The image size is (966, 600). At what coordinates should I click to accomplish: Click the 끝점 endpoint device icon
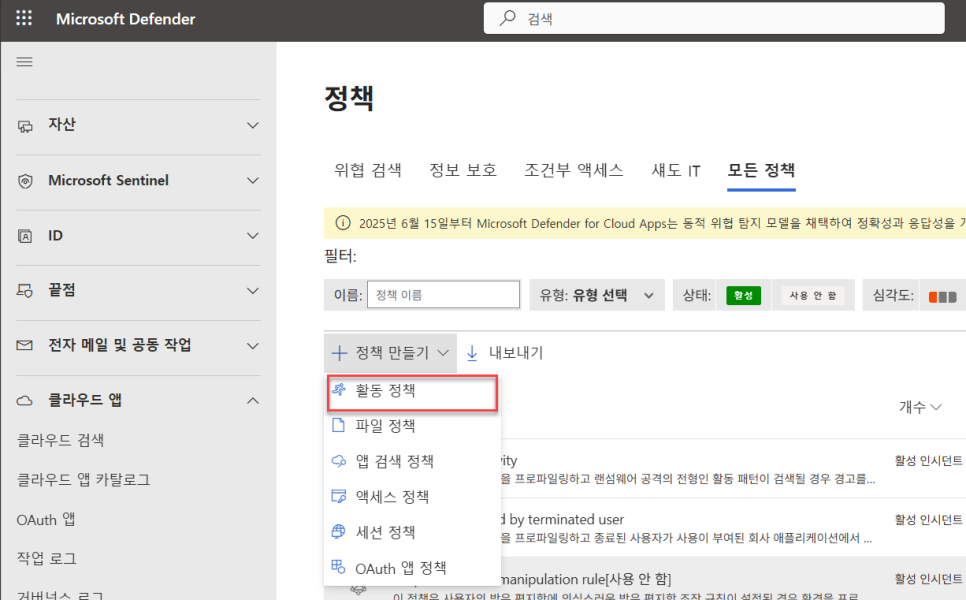[x=25, y=291]
